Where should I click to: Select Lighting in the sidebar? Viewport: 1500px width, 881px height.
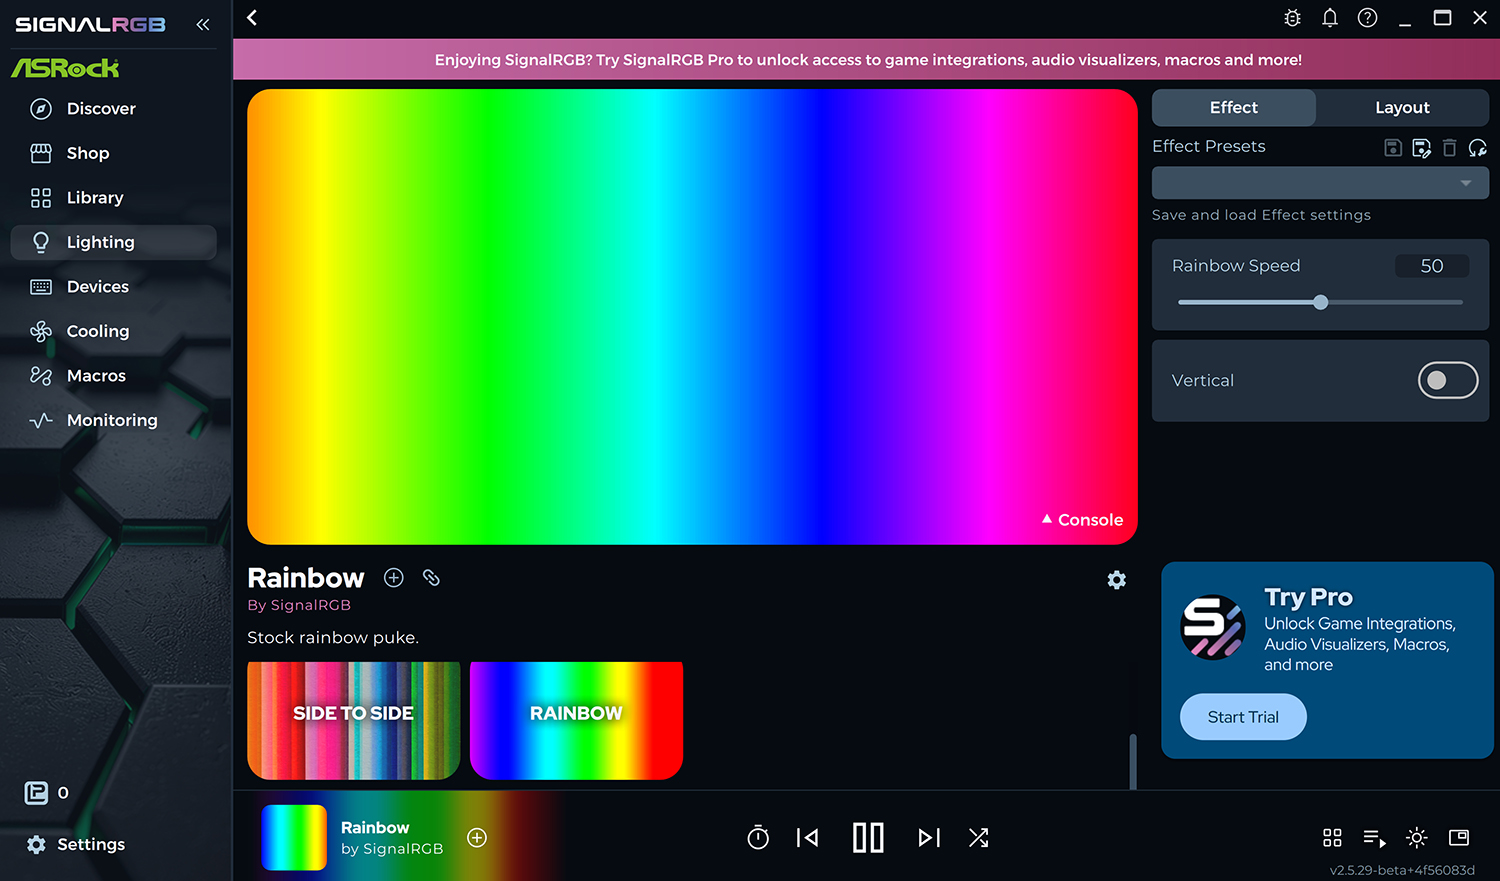[x=113, y=242]
